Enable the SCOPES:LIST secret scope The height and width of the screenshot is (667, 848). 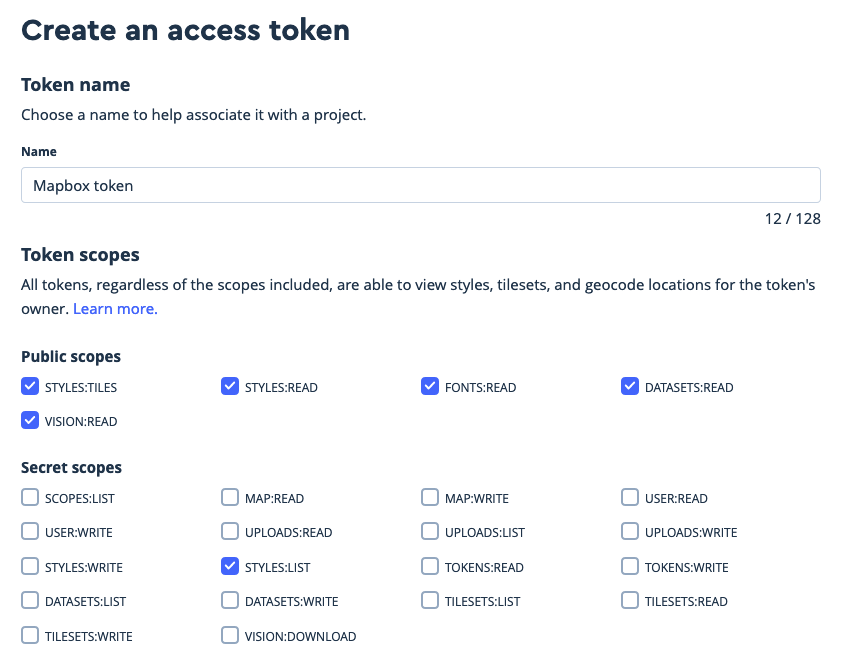30,497
